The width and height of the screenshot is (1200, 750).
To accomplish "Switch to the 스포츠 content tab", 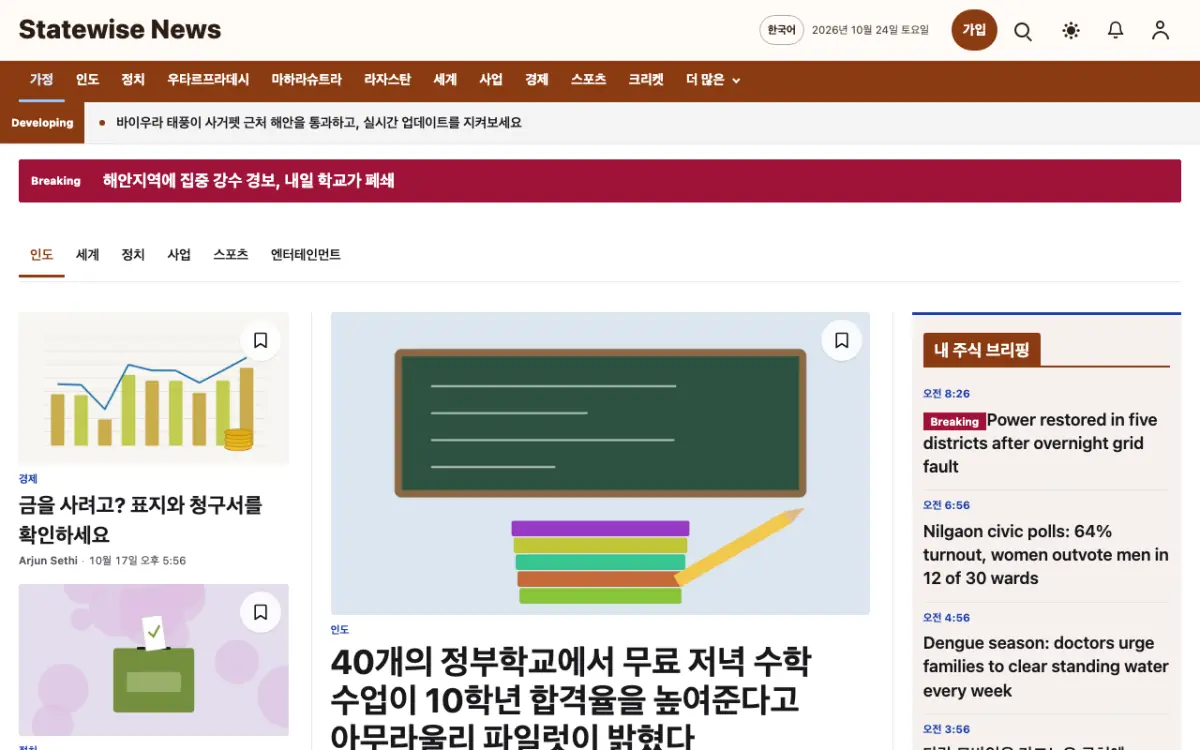I will (231, 255).
